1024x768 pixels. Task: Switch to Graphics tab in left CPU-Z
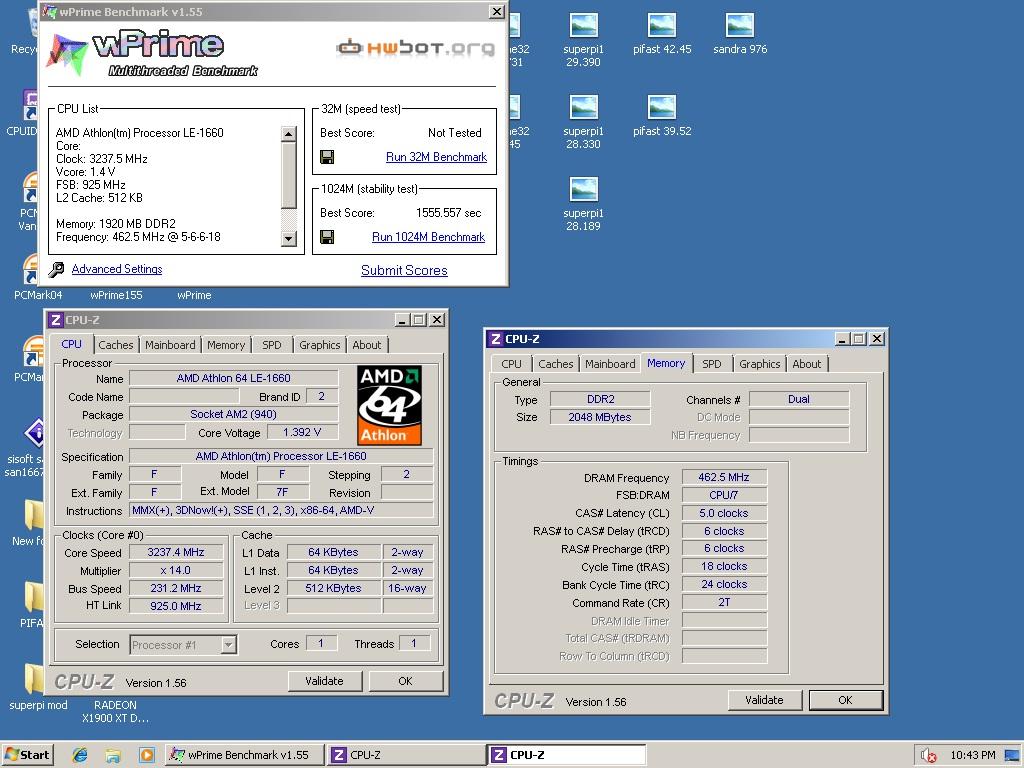click(319, 345)
